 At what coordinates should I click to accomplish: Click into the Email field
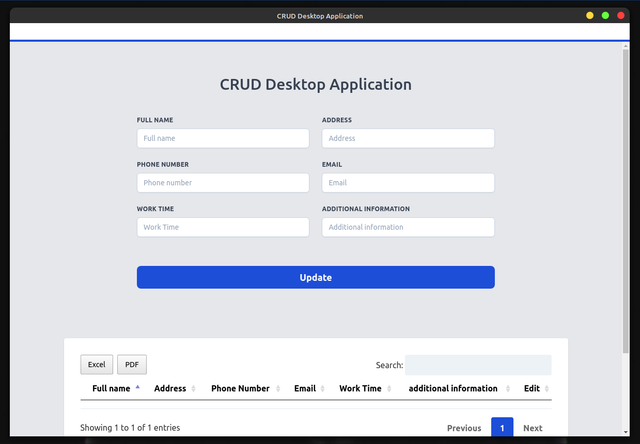(x=408, y=183)
